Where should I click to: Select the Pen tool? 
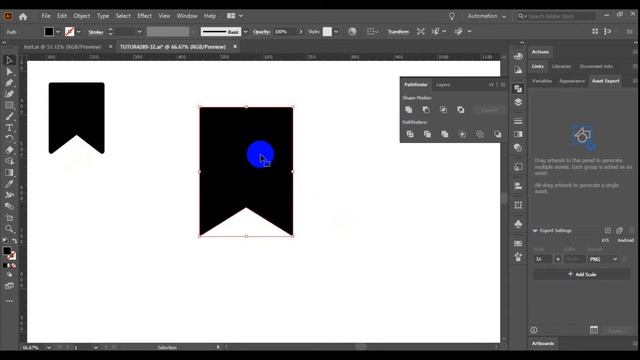coord(9,83)
